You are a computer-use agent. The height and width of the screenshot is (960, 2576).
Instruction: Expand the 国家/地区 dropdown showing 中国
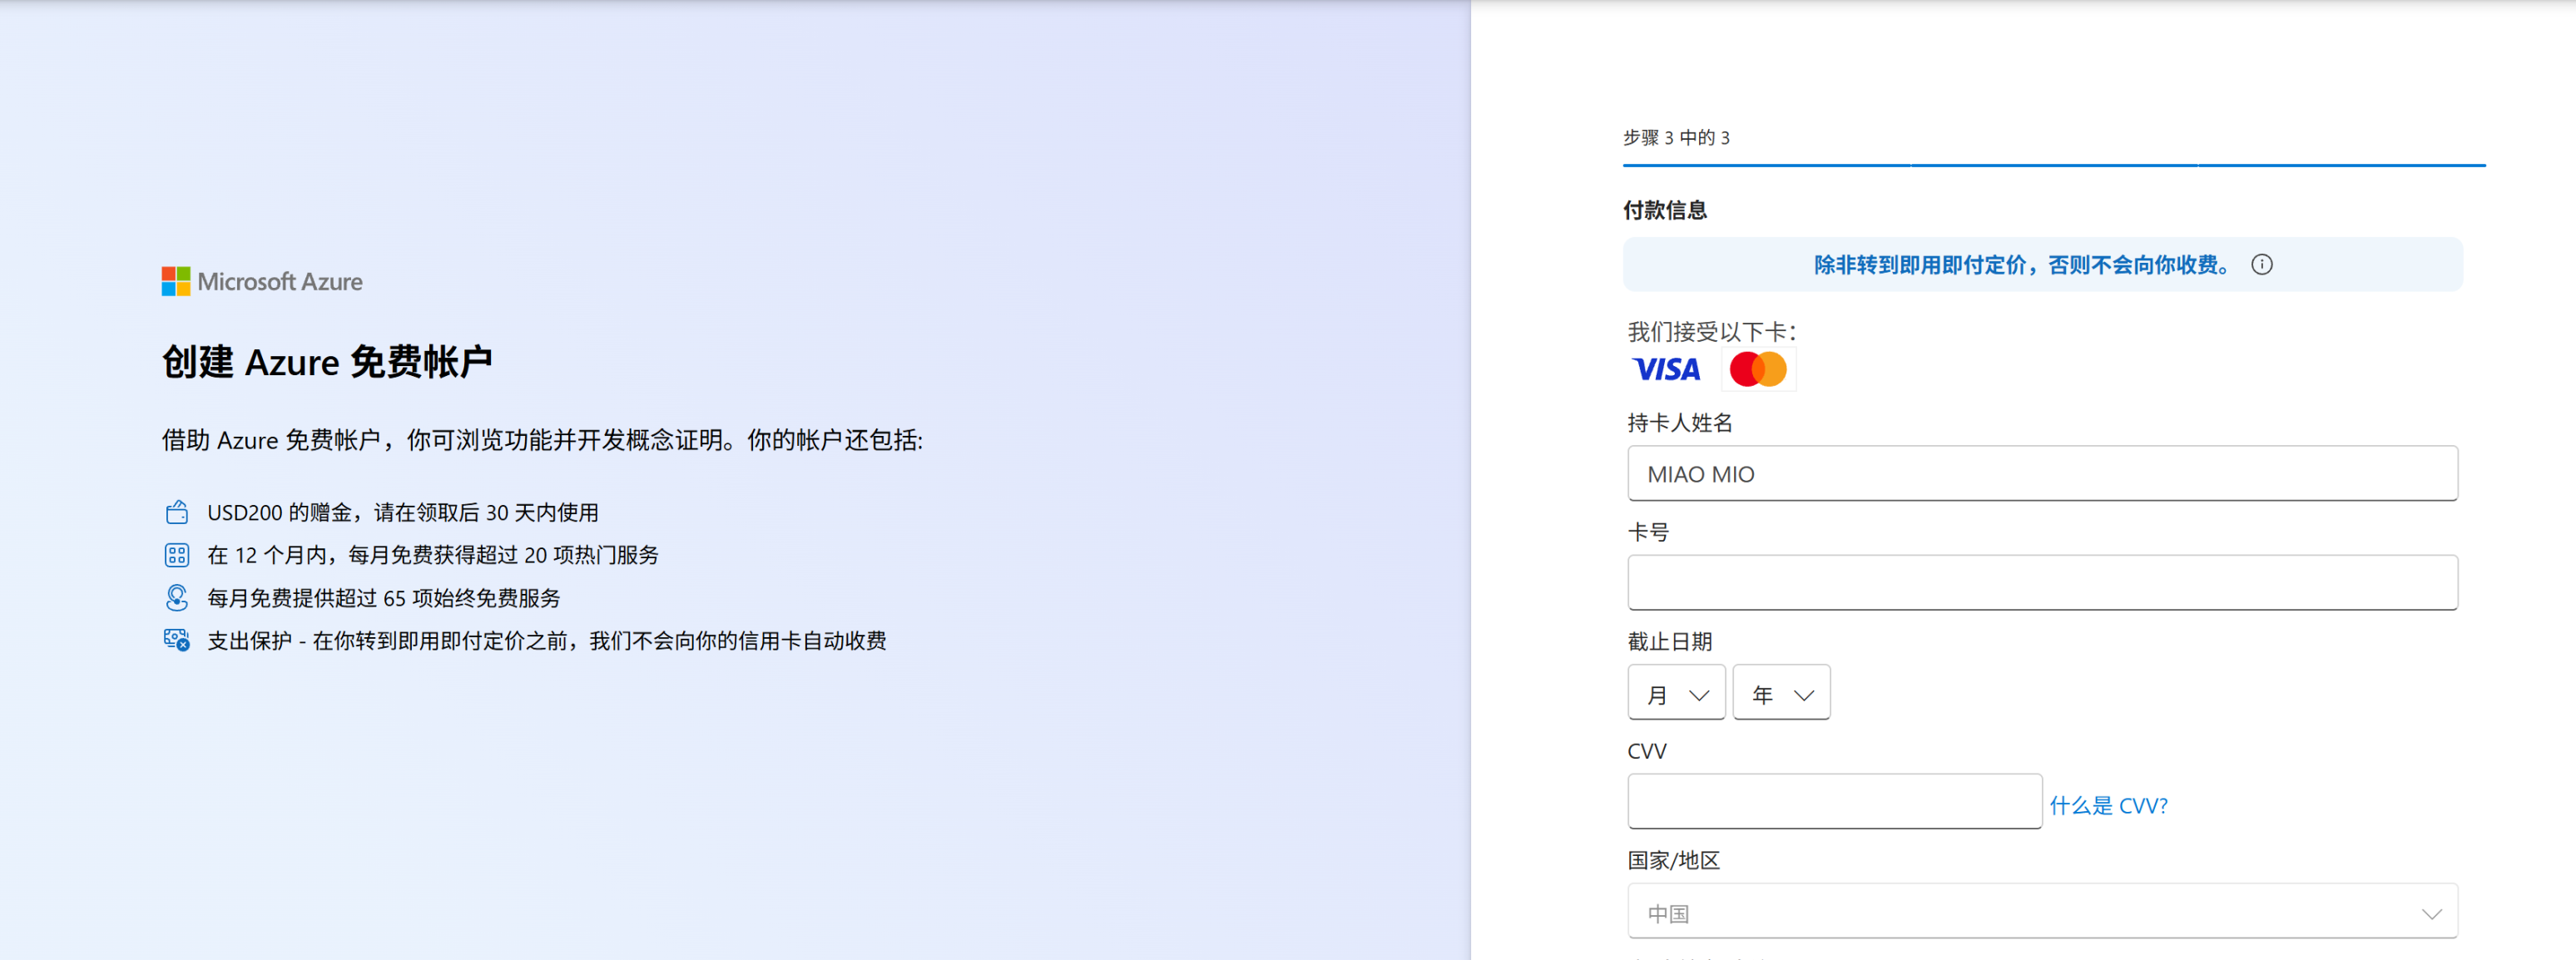2042,912
